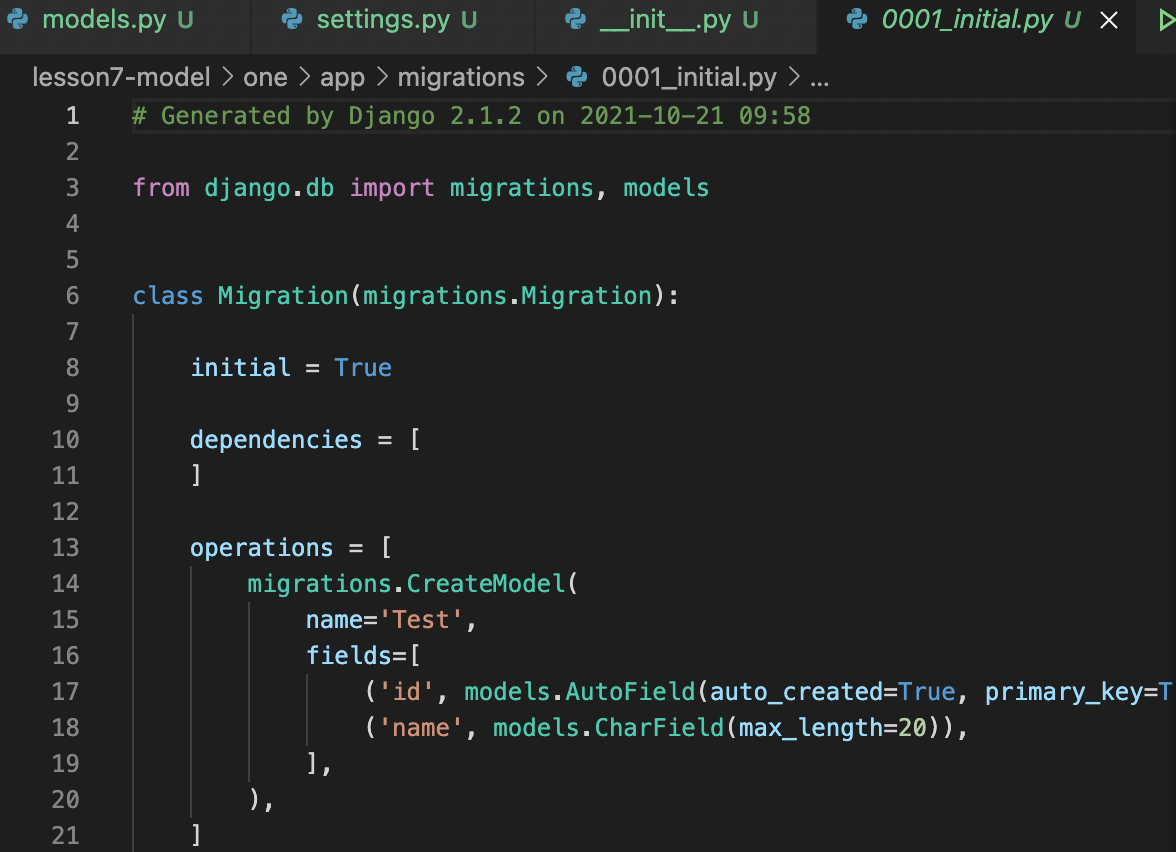Click 'dependencies' on line 10

click(x=276, y=440)
